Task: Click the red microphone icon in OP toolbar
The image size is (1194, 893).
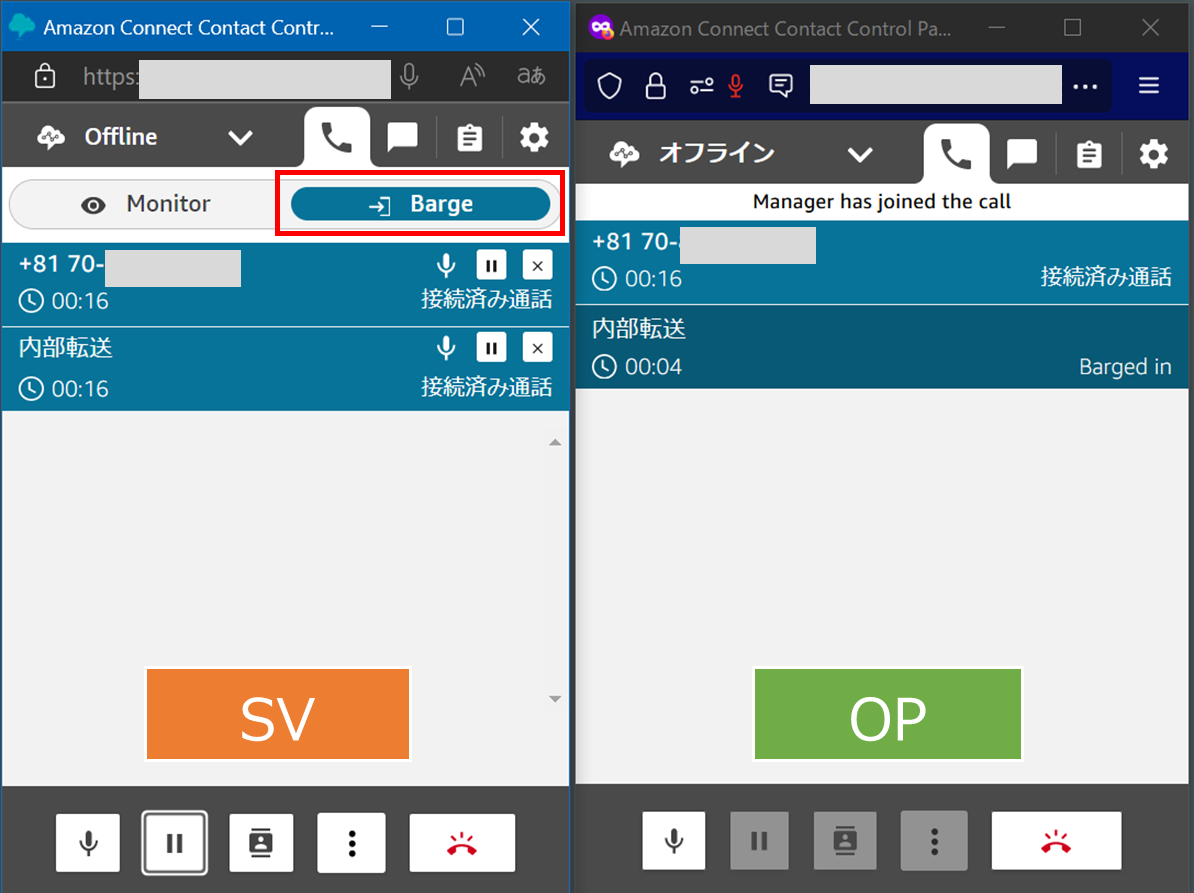Action: point(736,85)
